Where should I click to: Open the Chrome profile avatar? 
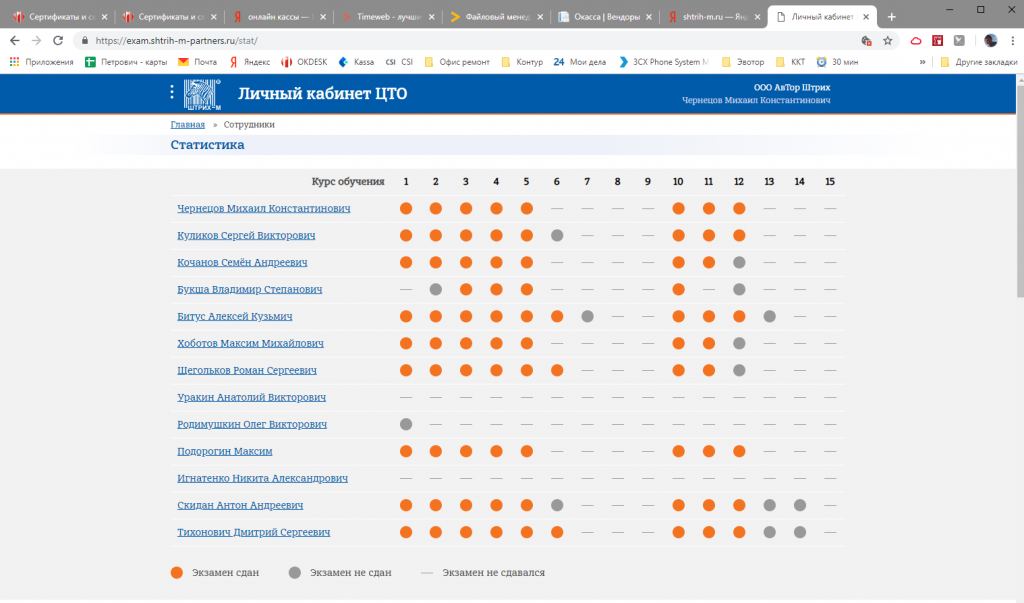tap(991, 41)
